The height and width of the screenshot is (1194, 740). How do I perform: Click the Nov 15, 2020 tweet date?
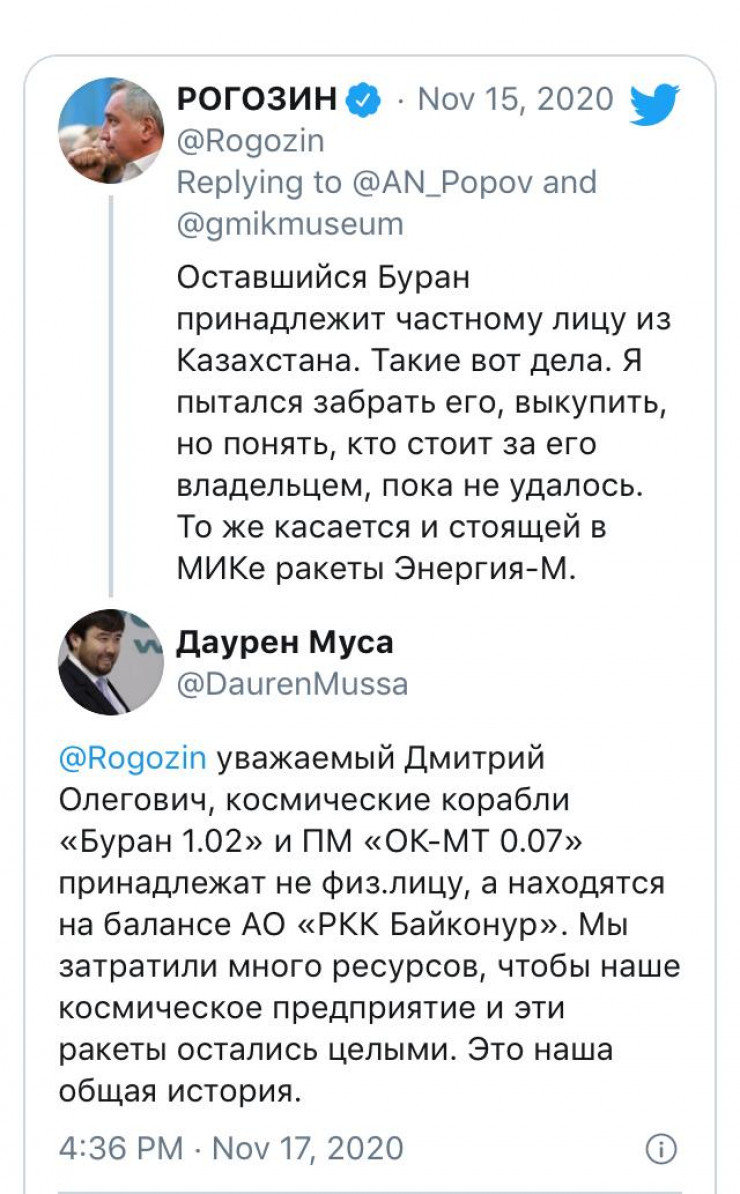click(515, 99)
